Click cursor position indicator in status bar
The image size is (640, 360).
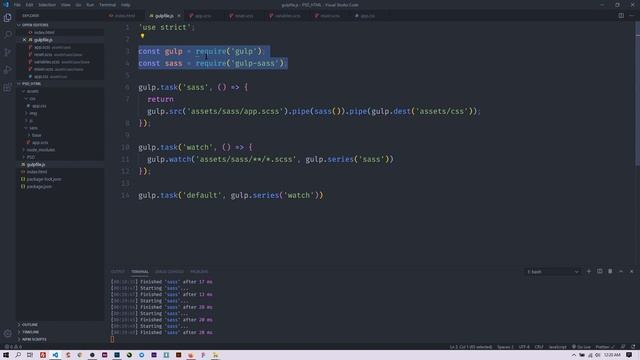tap(471, 347)
